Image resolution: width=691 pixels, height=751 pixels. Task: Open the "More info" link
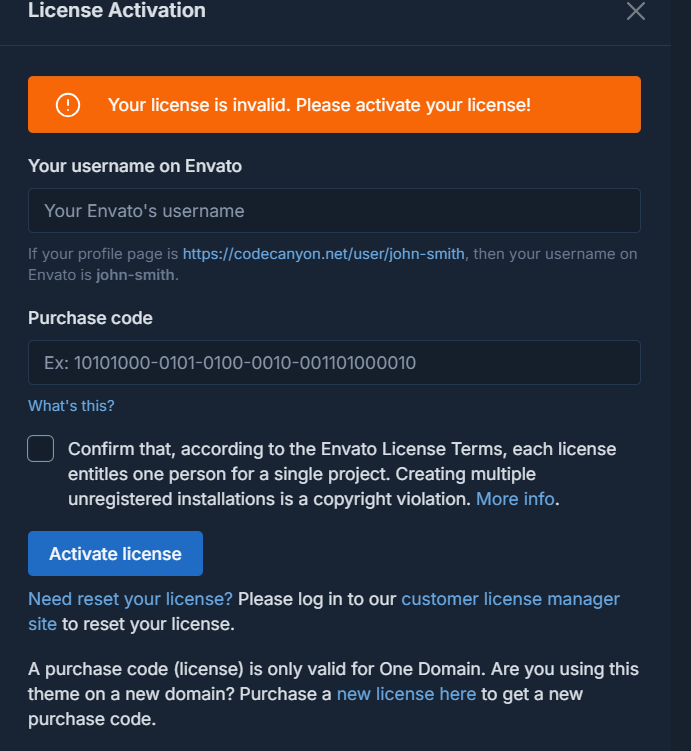point(515,499)
